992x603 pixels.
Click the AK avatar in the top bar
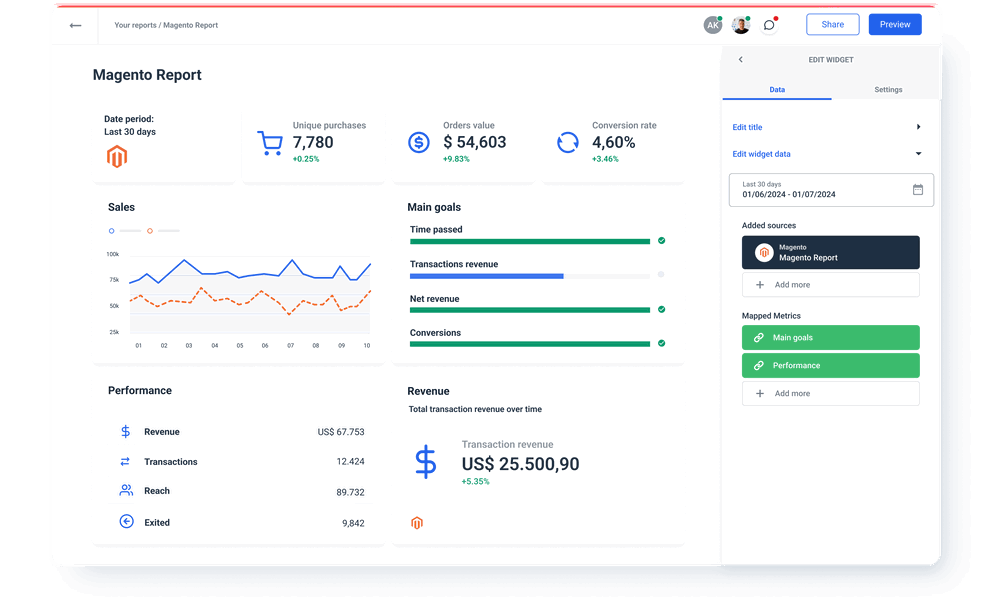(713, 24)
